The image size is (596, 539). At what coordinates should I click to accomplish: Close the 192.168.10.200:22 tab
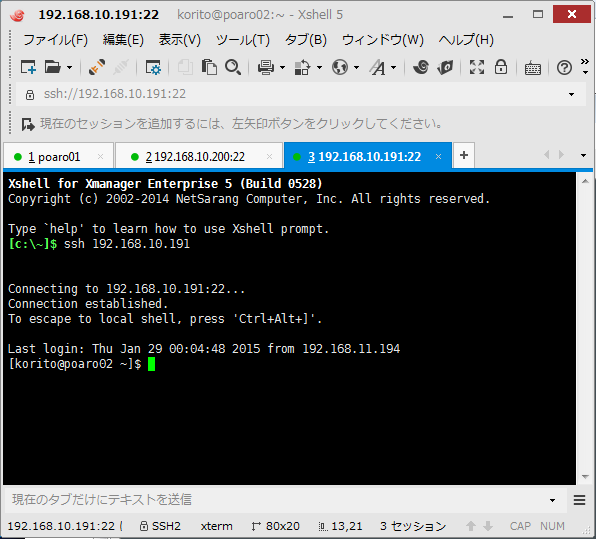click(269, 156)
